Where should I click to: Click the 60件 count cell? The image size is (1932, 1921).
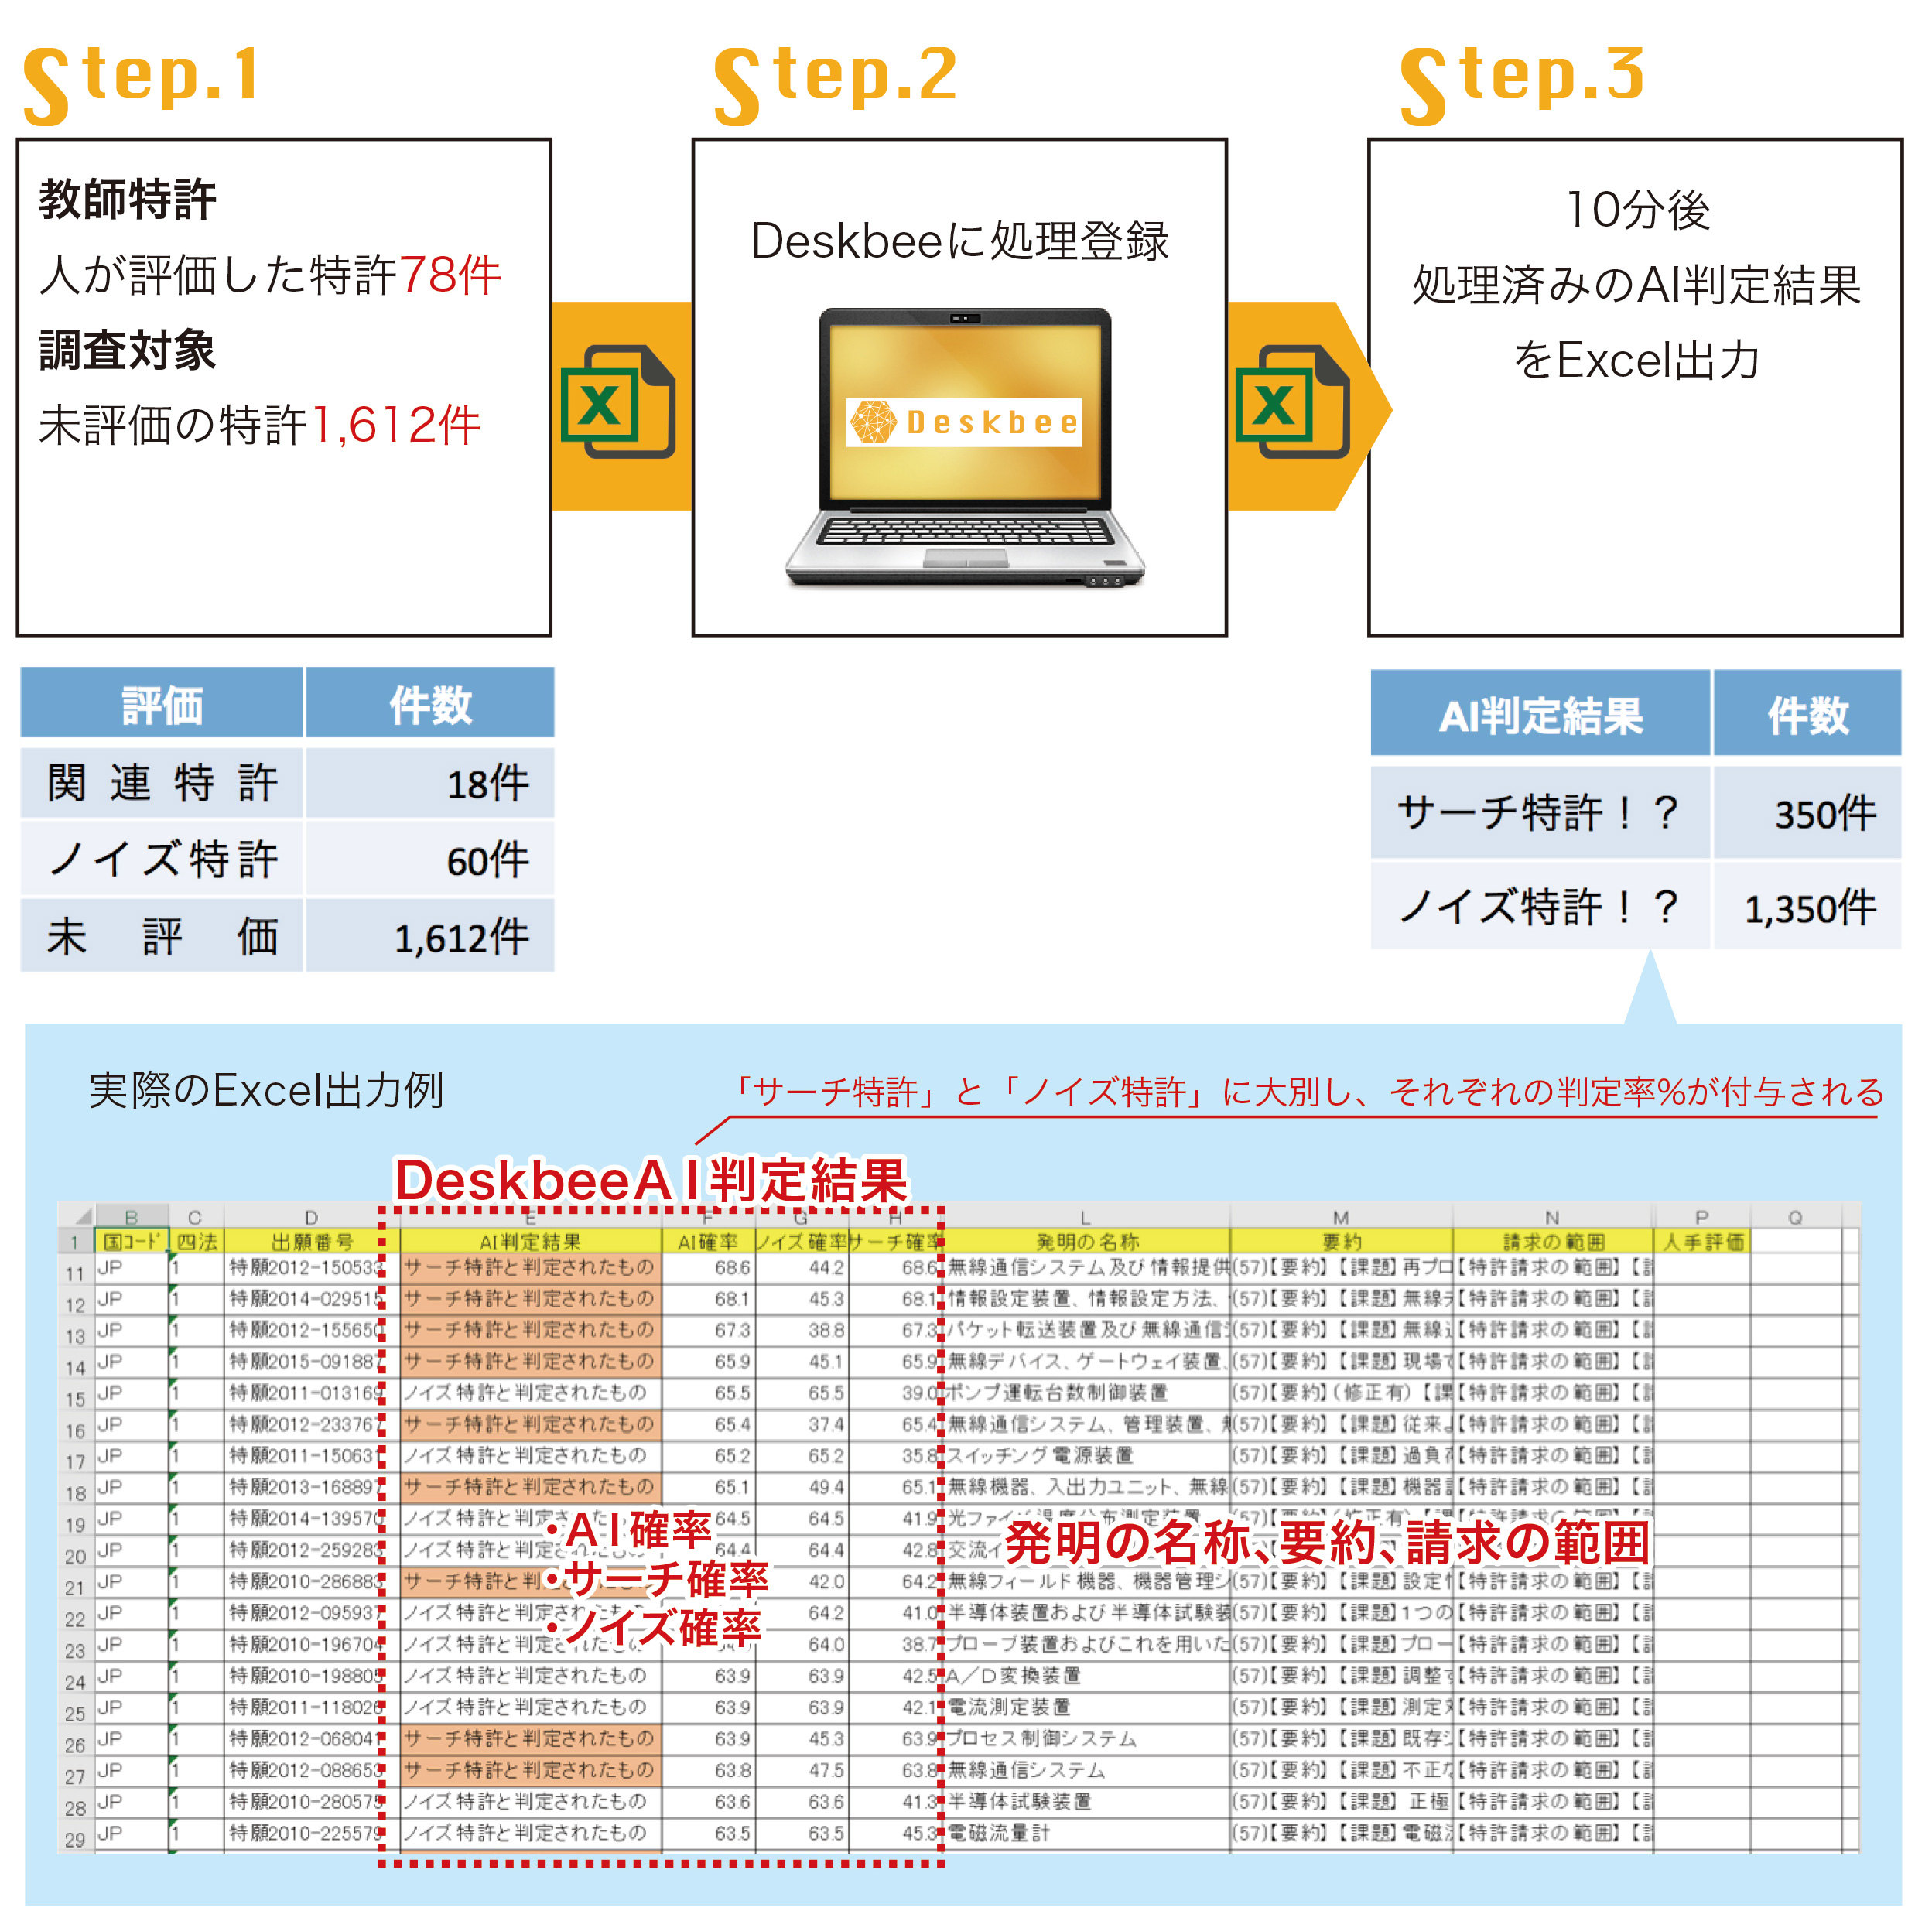tap(430, 859)
